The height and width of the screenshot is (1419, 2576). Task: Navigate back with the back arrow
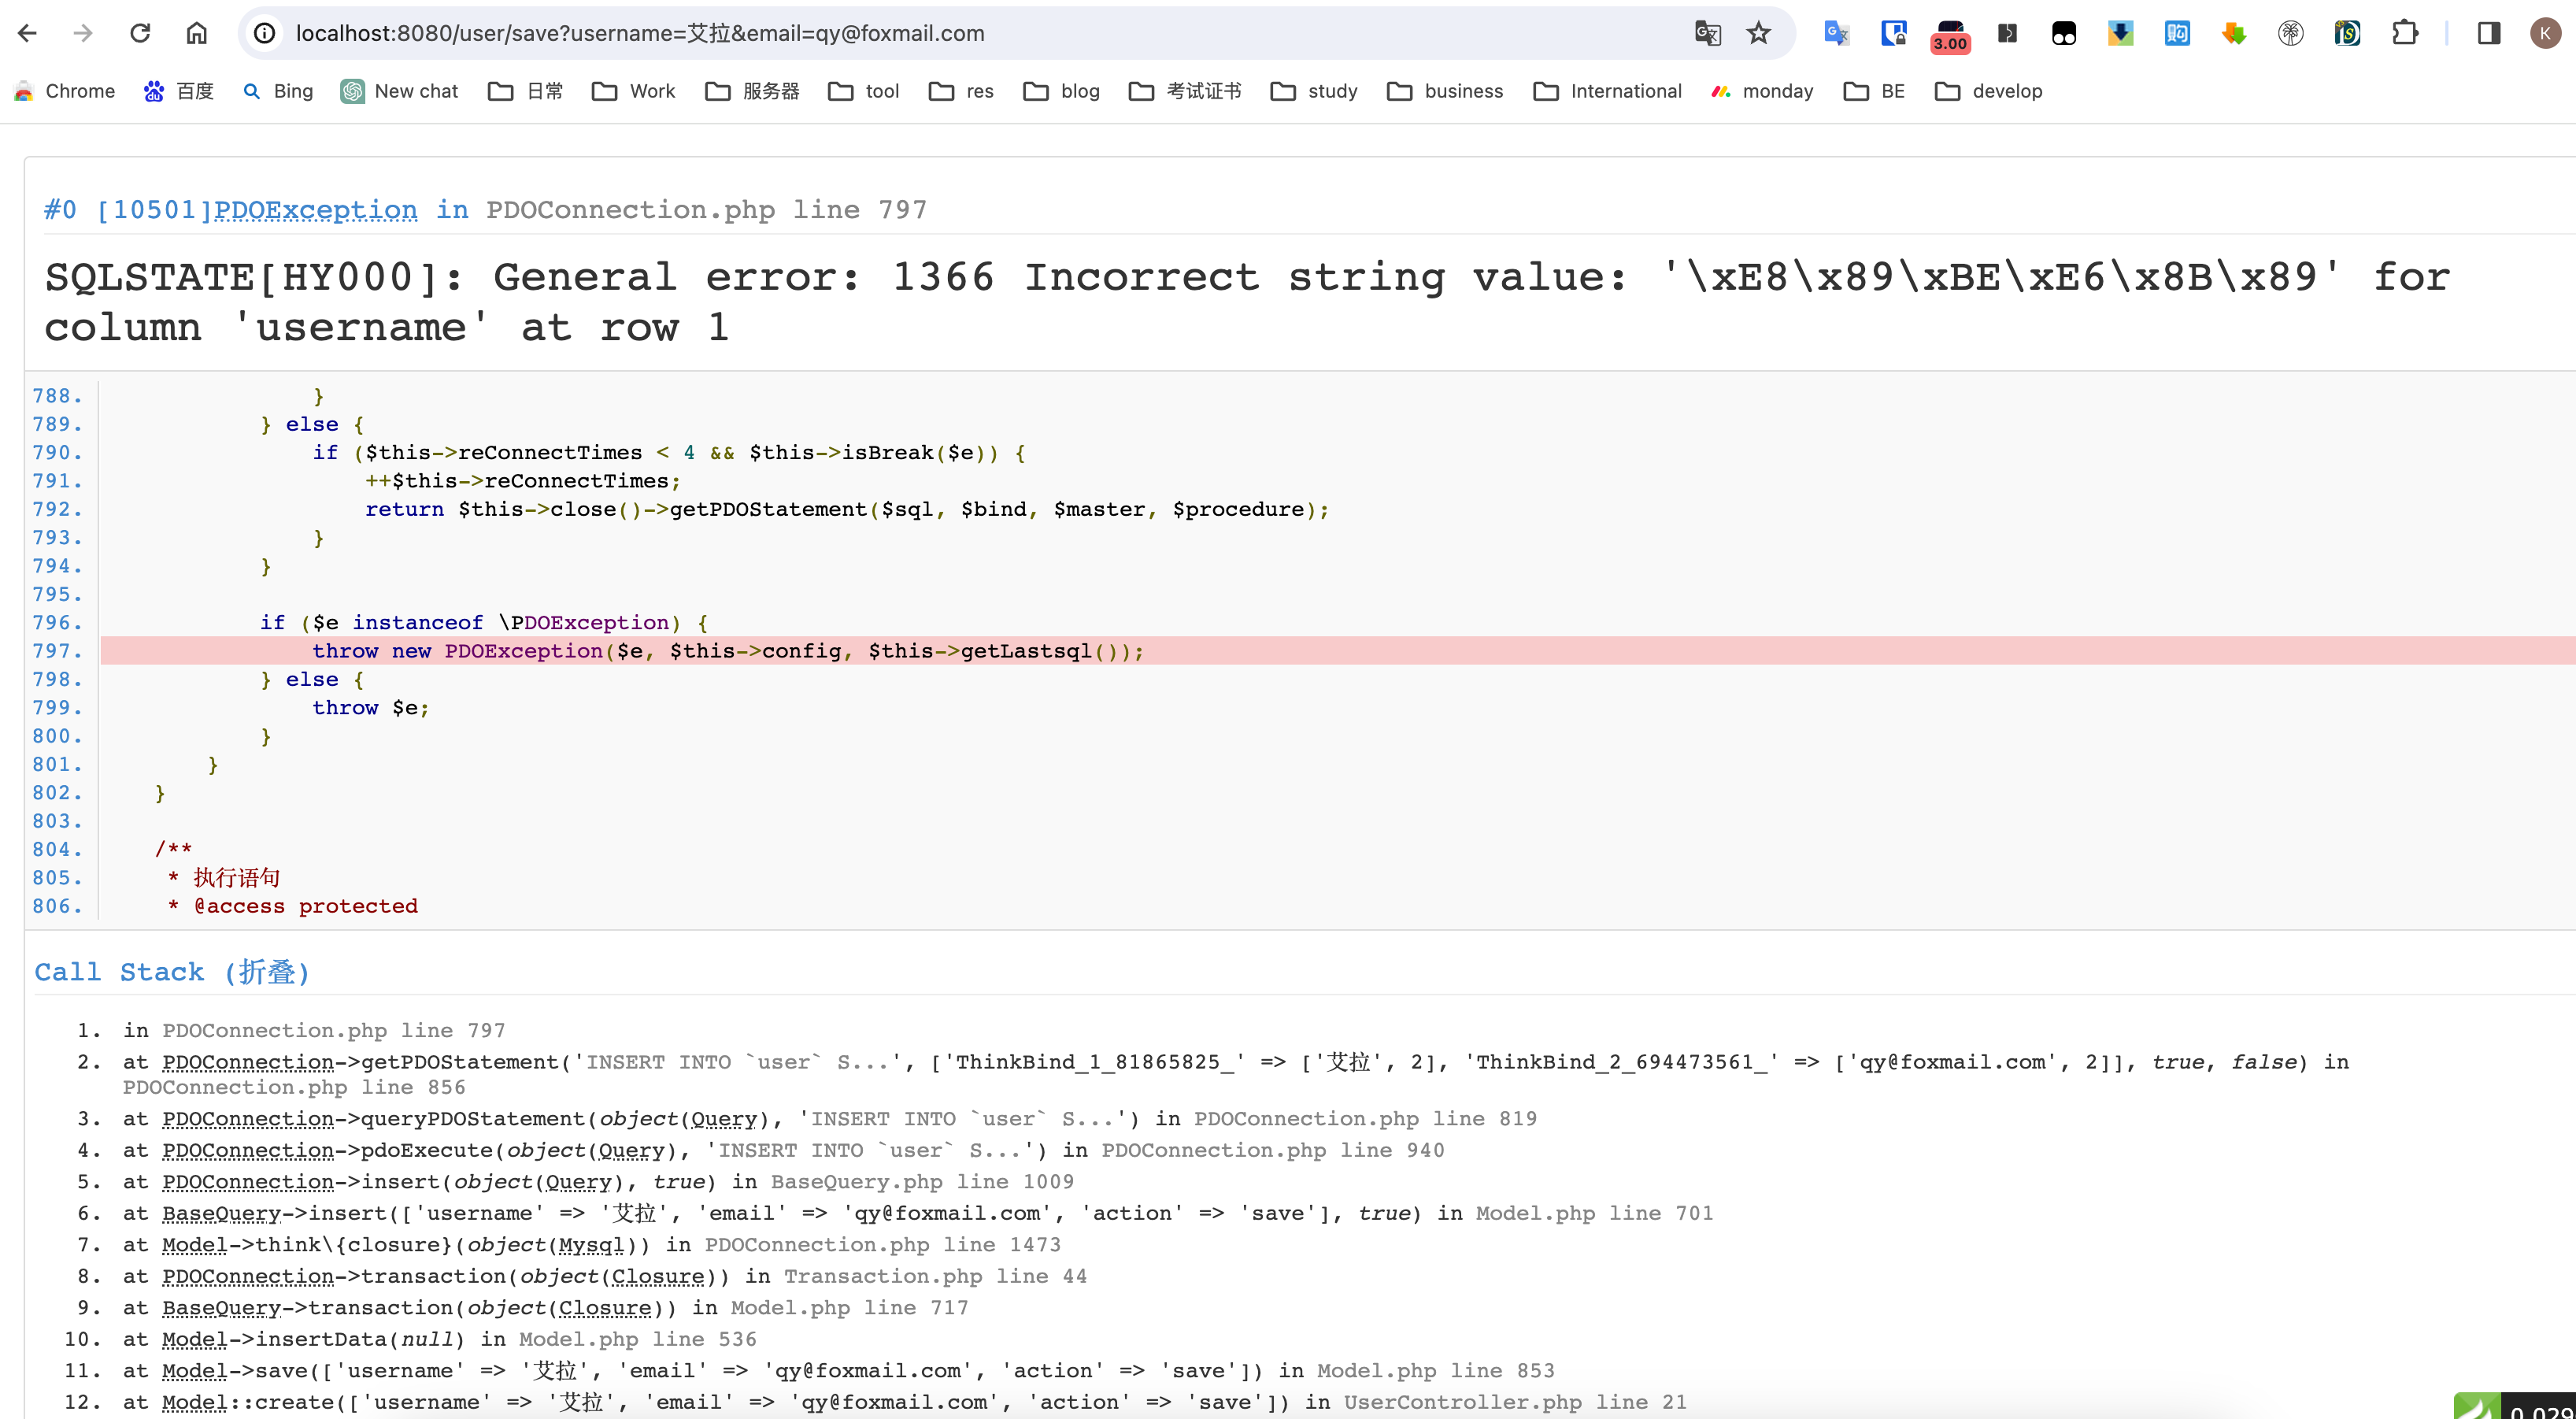pos(28,33)
